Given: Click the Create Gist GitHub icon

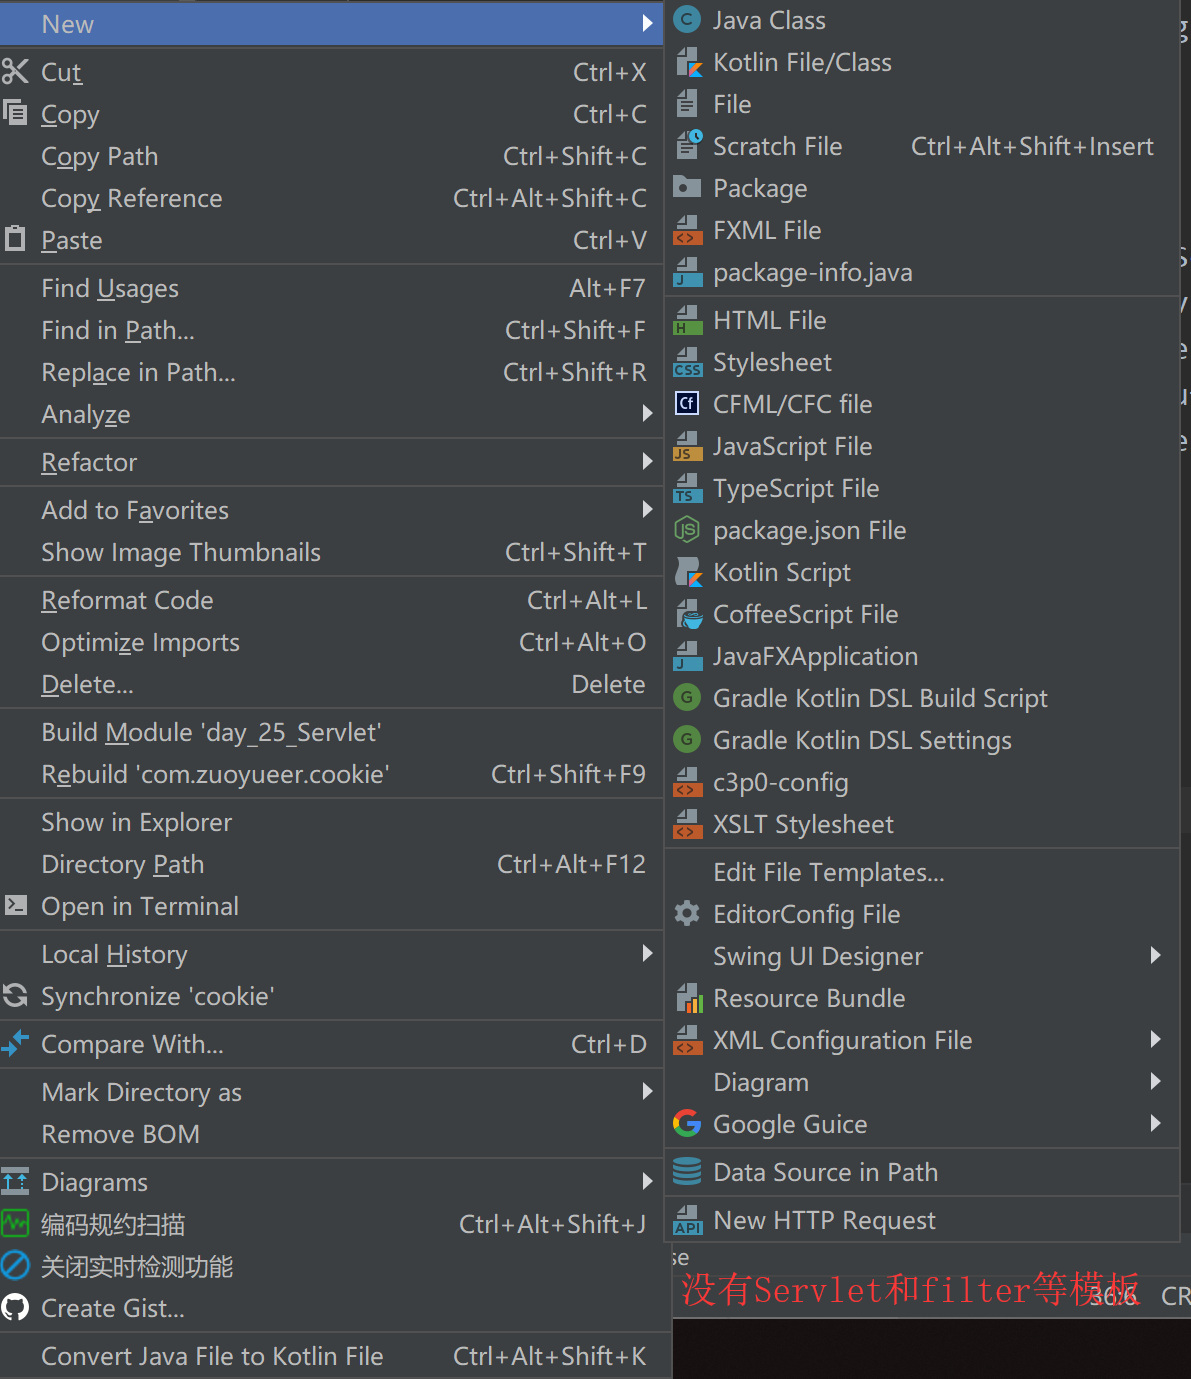Looking at the screenshot, I should [x=15, y=1308].
